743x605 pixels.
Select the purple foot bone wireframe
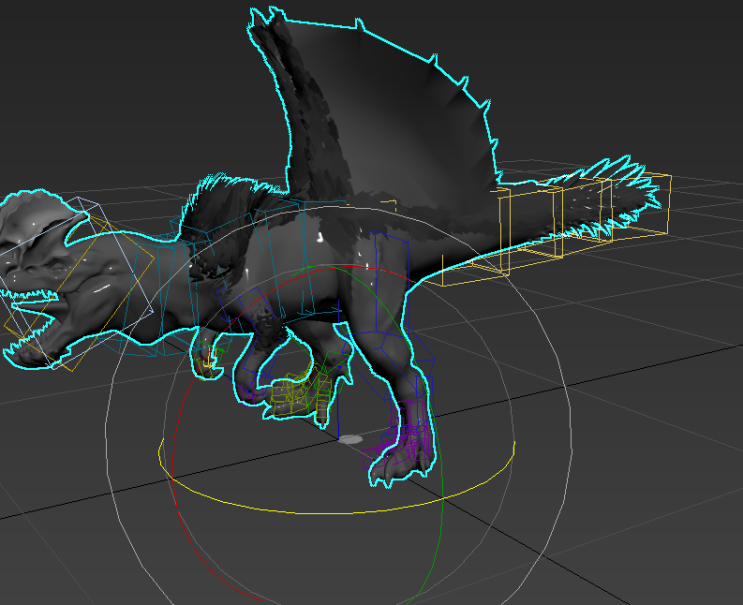[x=403, y=438]
